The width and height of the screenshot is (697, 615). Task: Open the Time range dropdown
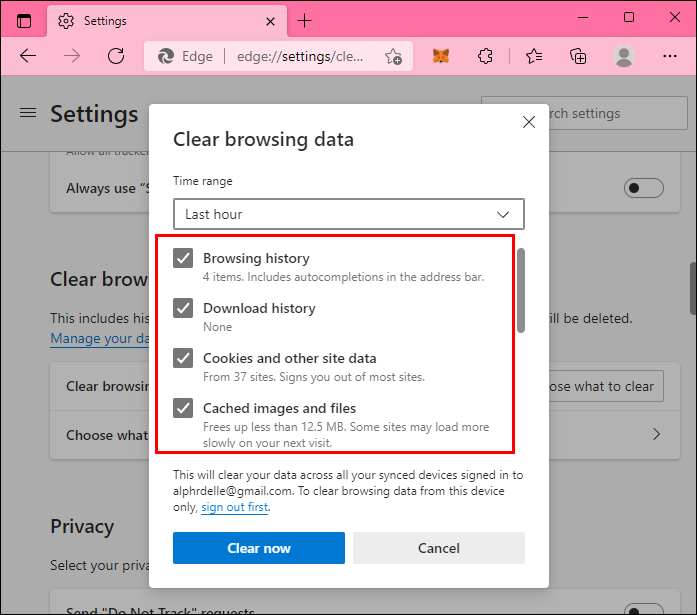(348, 214)
